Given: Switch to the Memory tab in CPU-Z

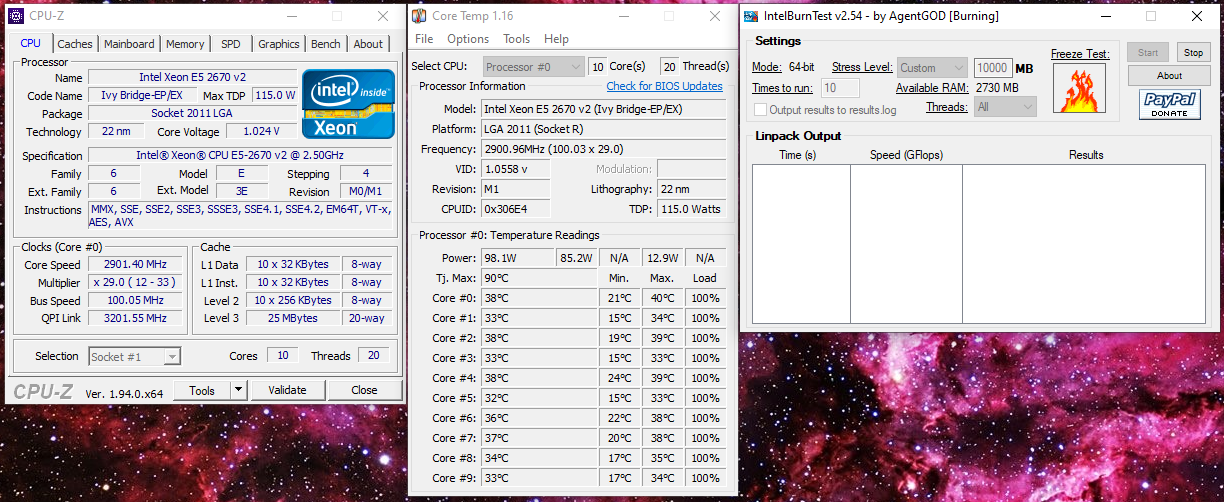Looking at the screenshot, I should pyautogui.click(x=185, y=44).
